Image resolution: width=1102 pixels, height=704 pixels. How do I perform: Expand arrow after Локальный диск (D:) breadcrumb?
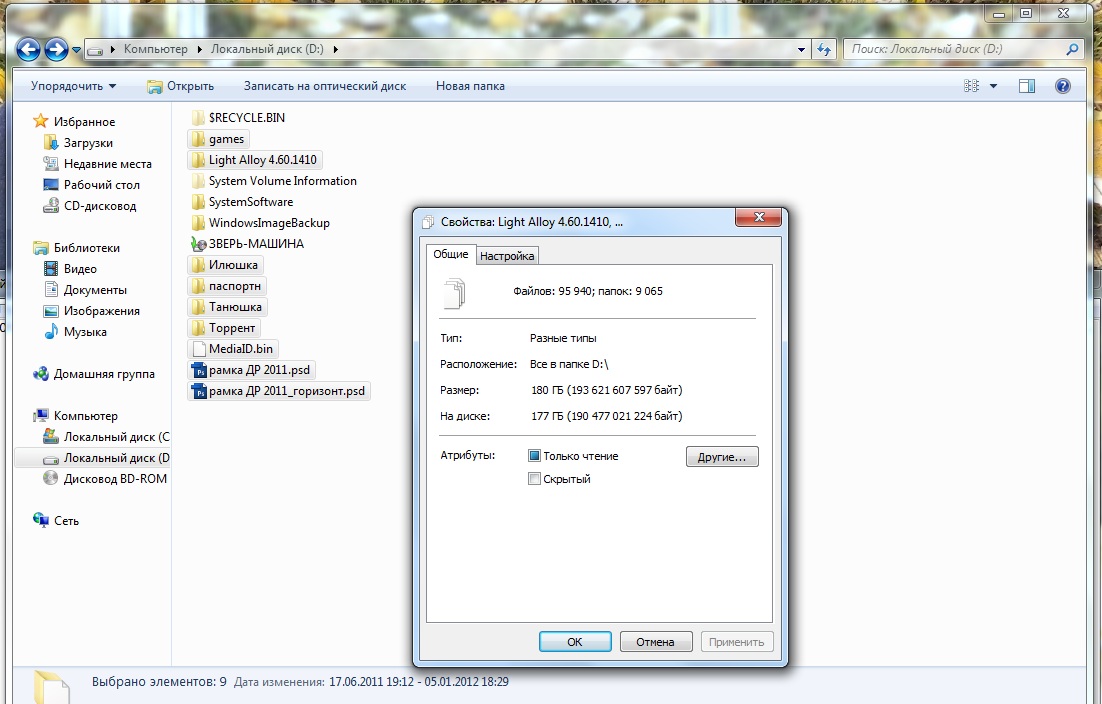[335, 49]
